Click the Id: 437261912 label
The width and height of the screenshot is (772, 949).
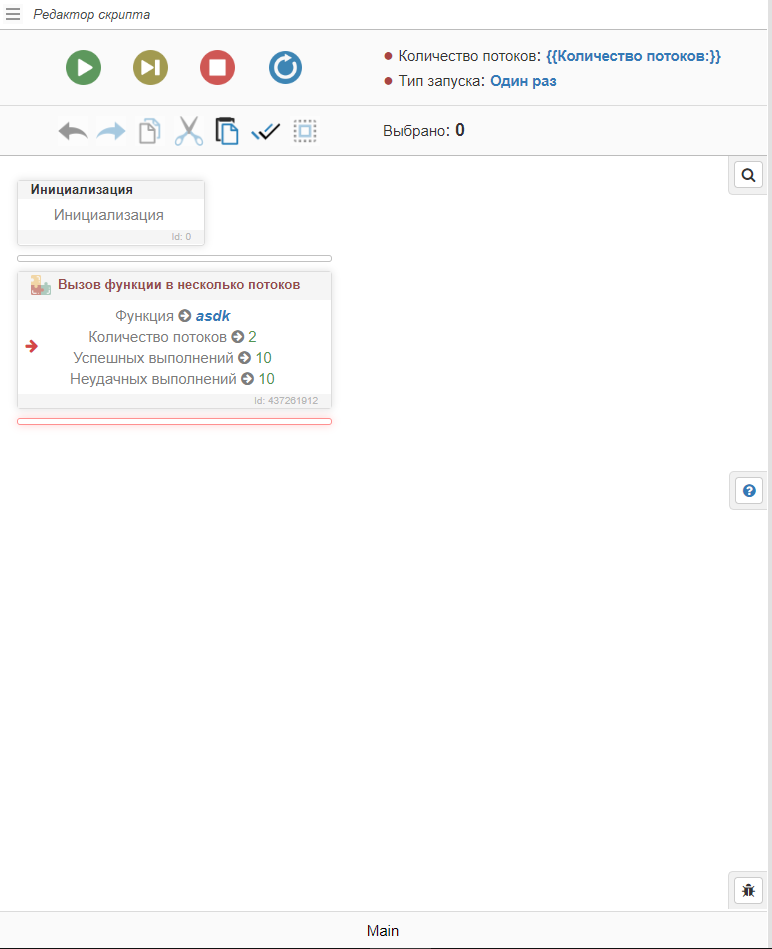click(286, 401)
